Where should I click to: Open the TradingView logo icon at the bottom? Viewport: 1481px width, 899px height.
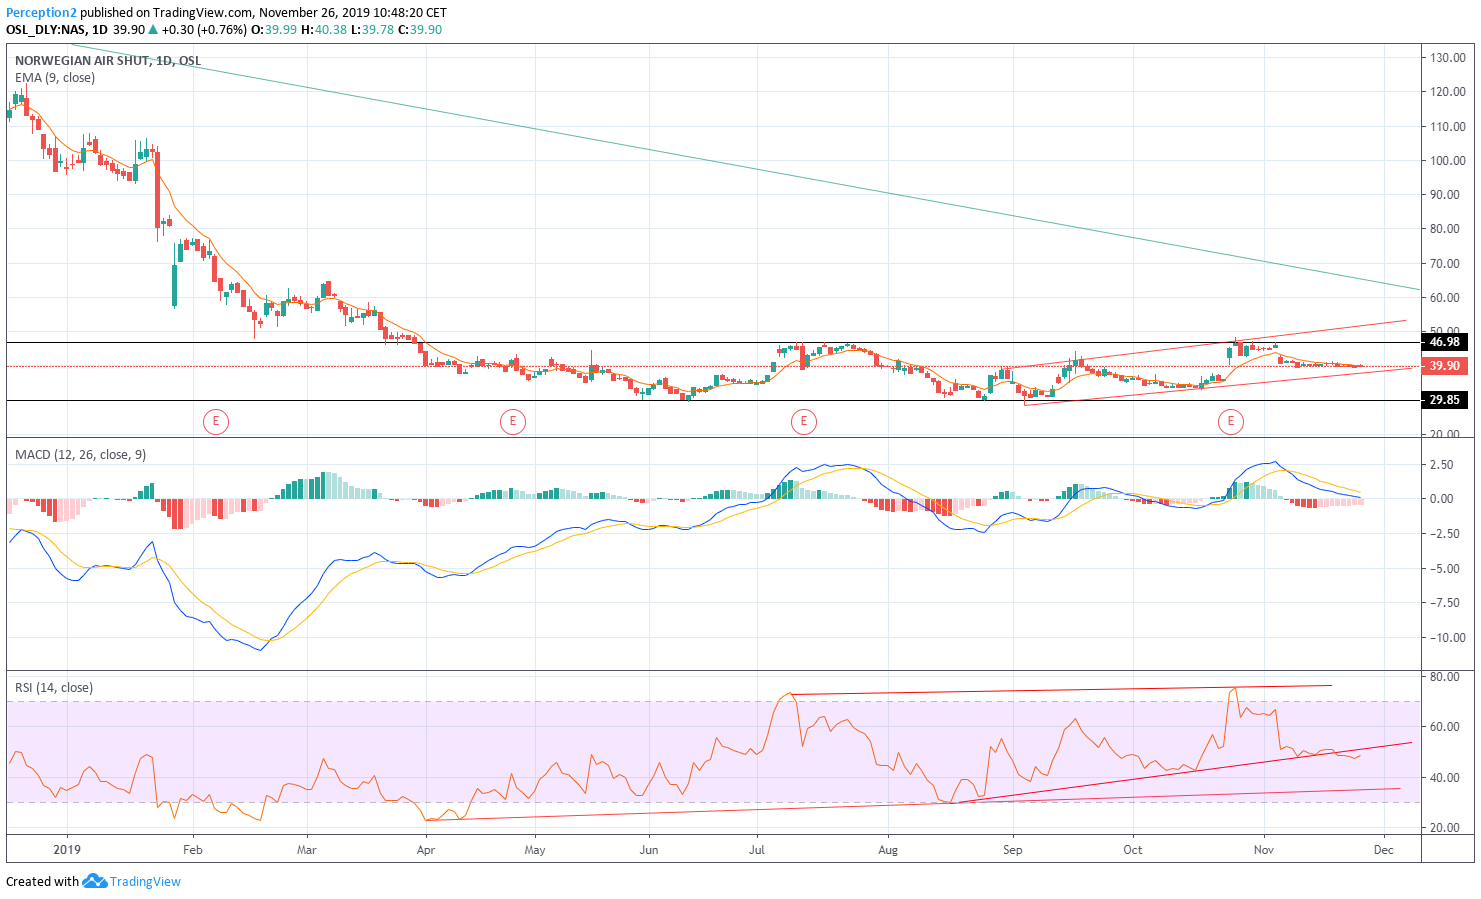94,881
